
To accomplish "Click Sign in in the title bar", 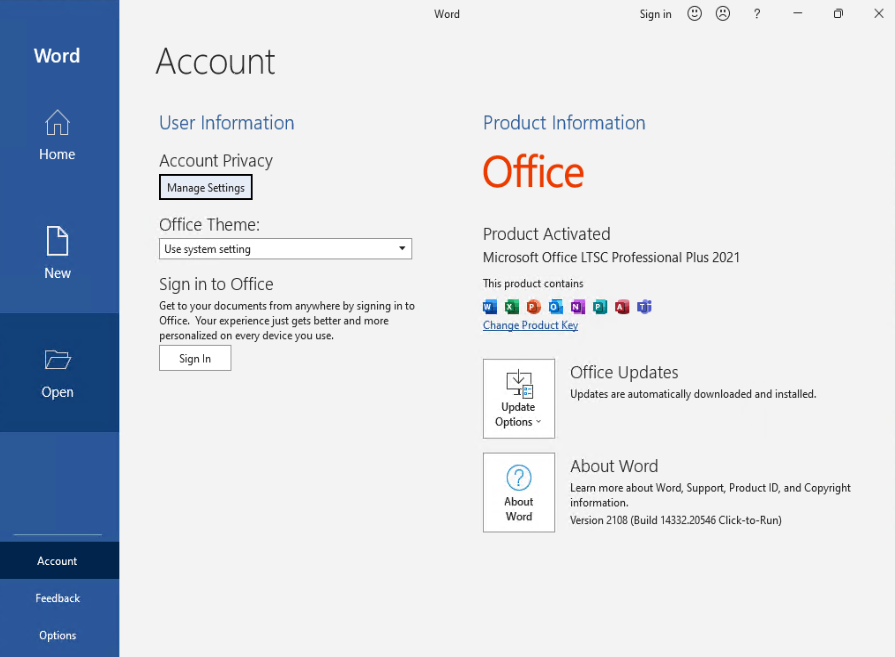I will [x=655, y=14].
